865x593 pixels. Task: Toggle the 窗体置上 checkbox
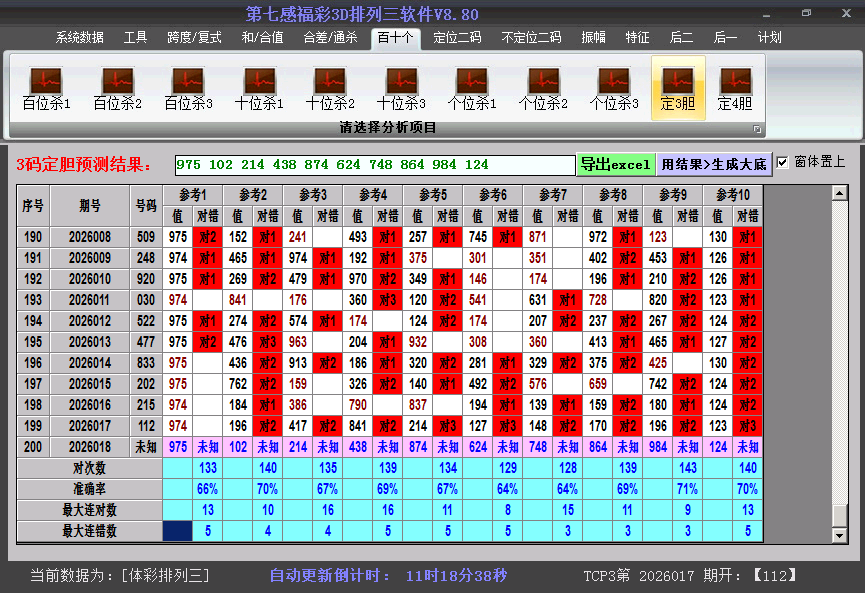click(x=783, y=163)
